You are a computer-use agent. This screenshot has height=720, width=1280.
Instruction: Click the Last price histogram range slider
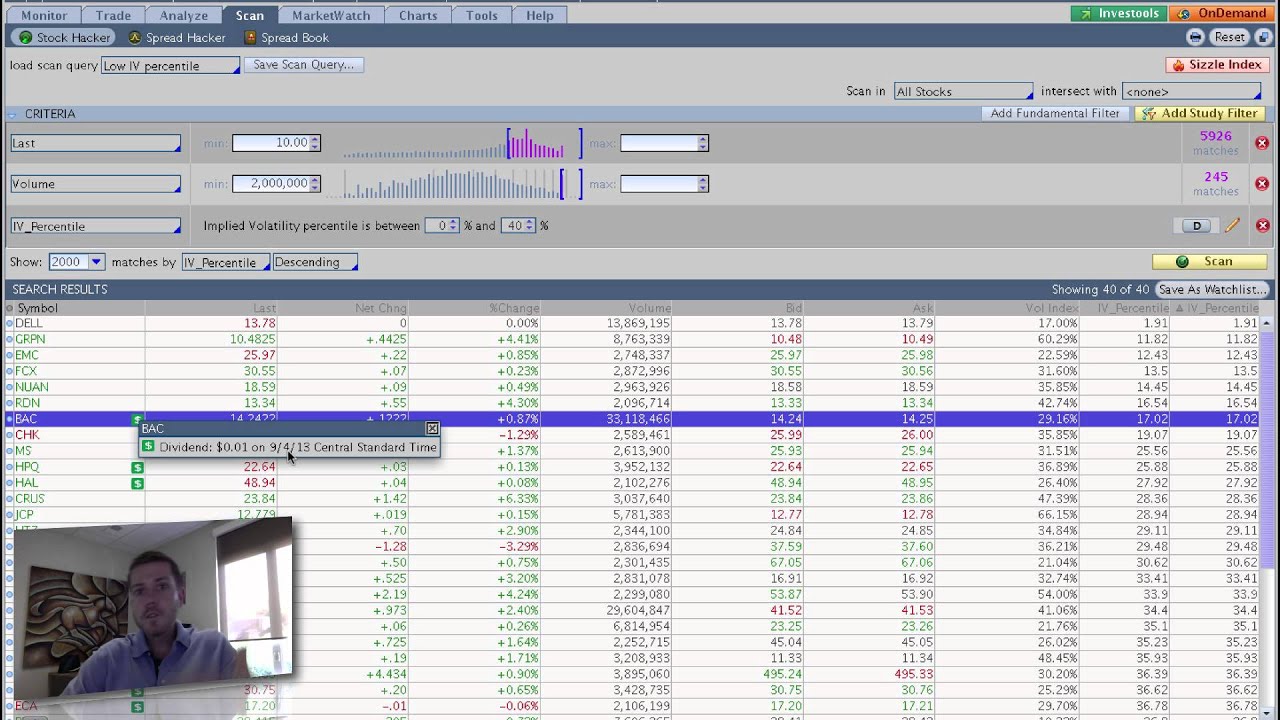coord(463,143)
